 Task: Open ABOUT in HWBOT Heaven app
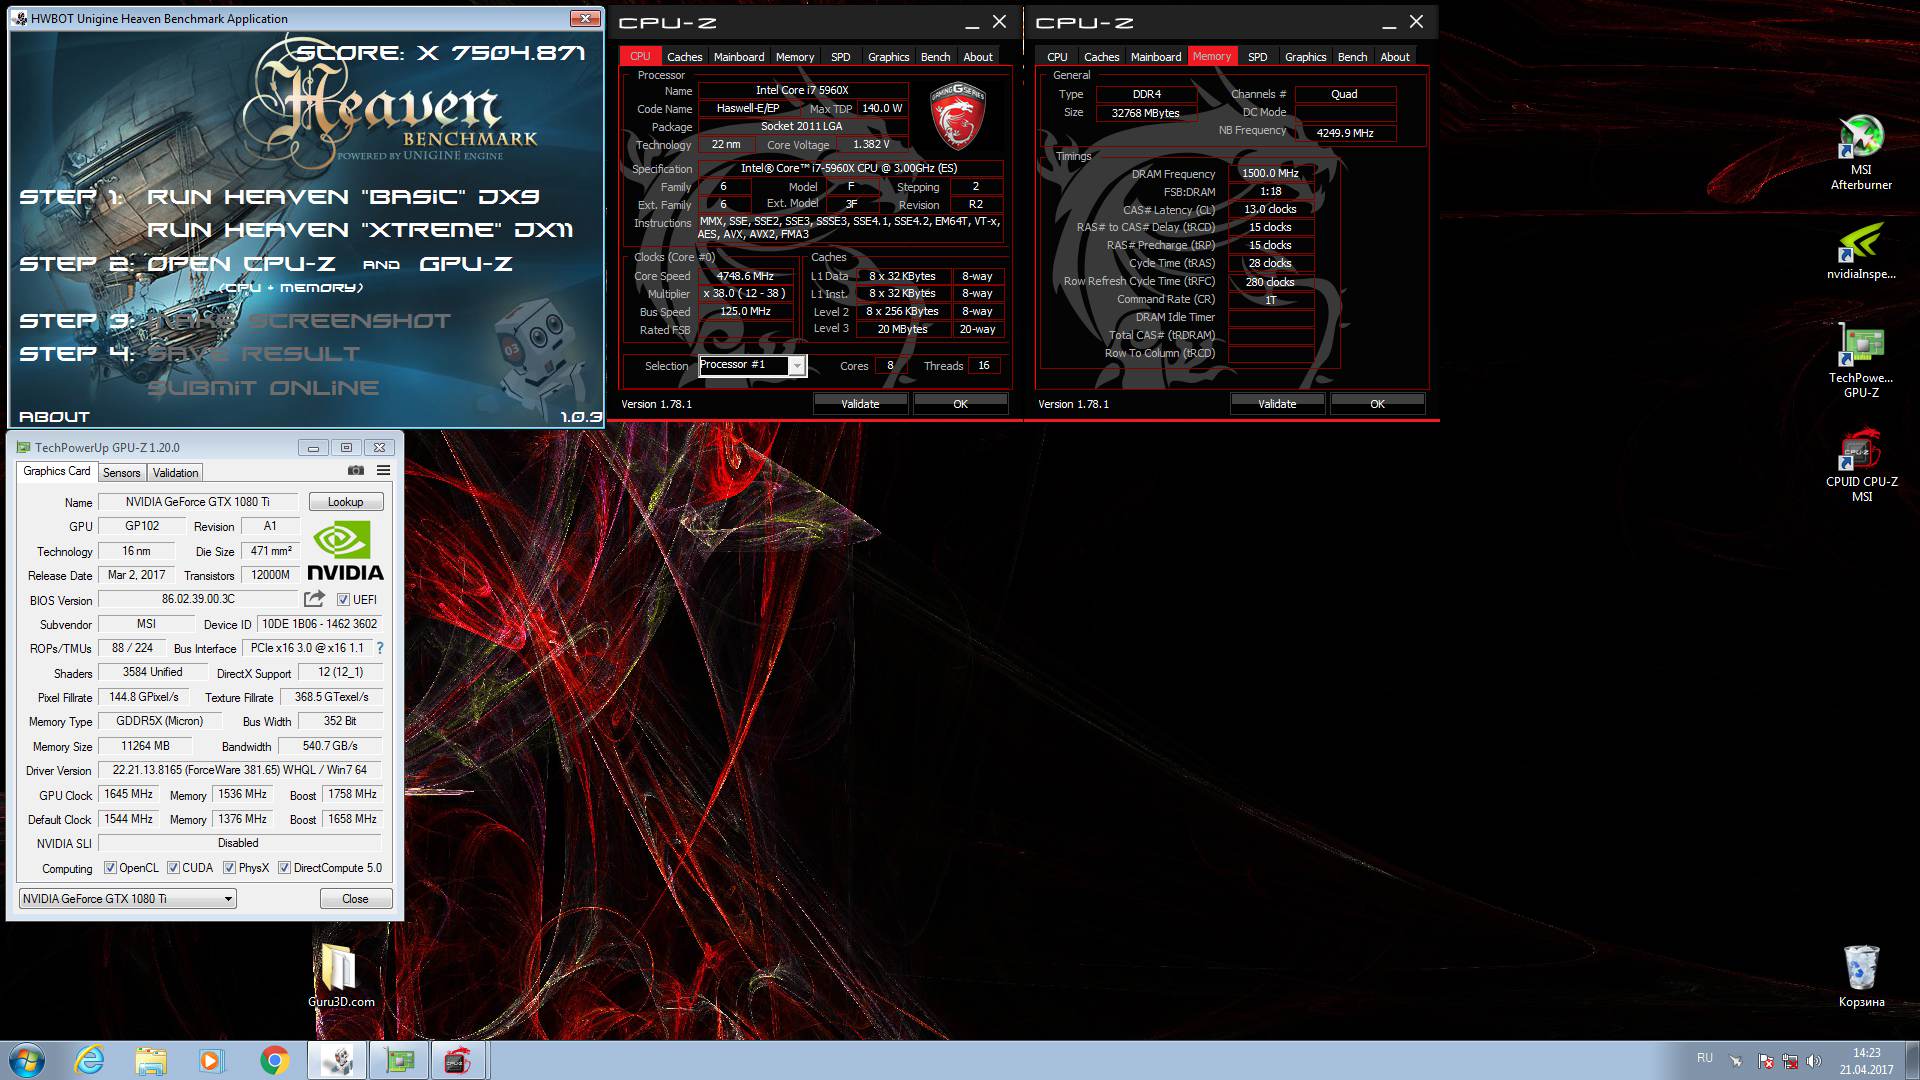coord(54,417)
